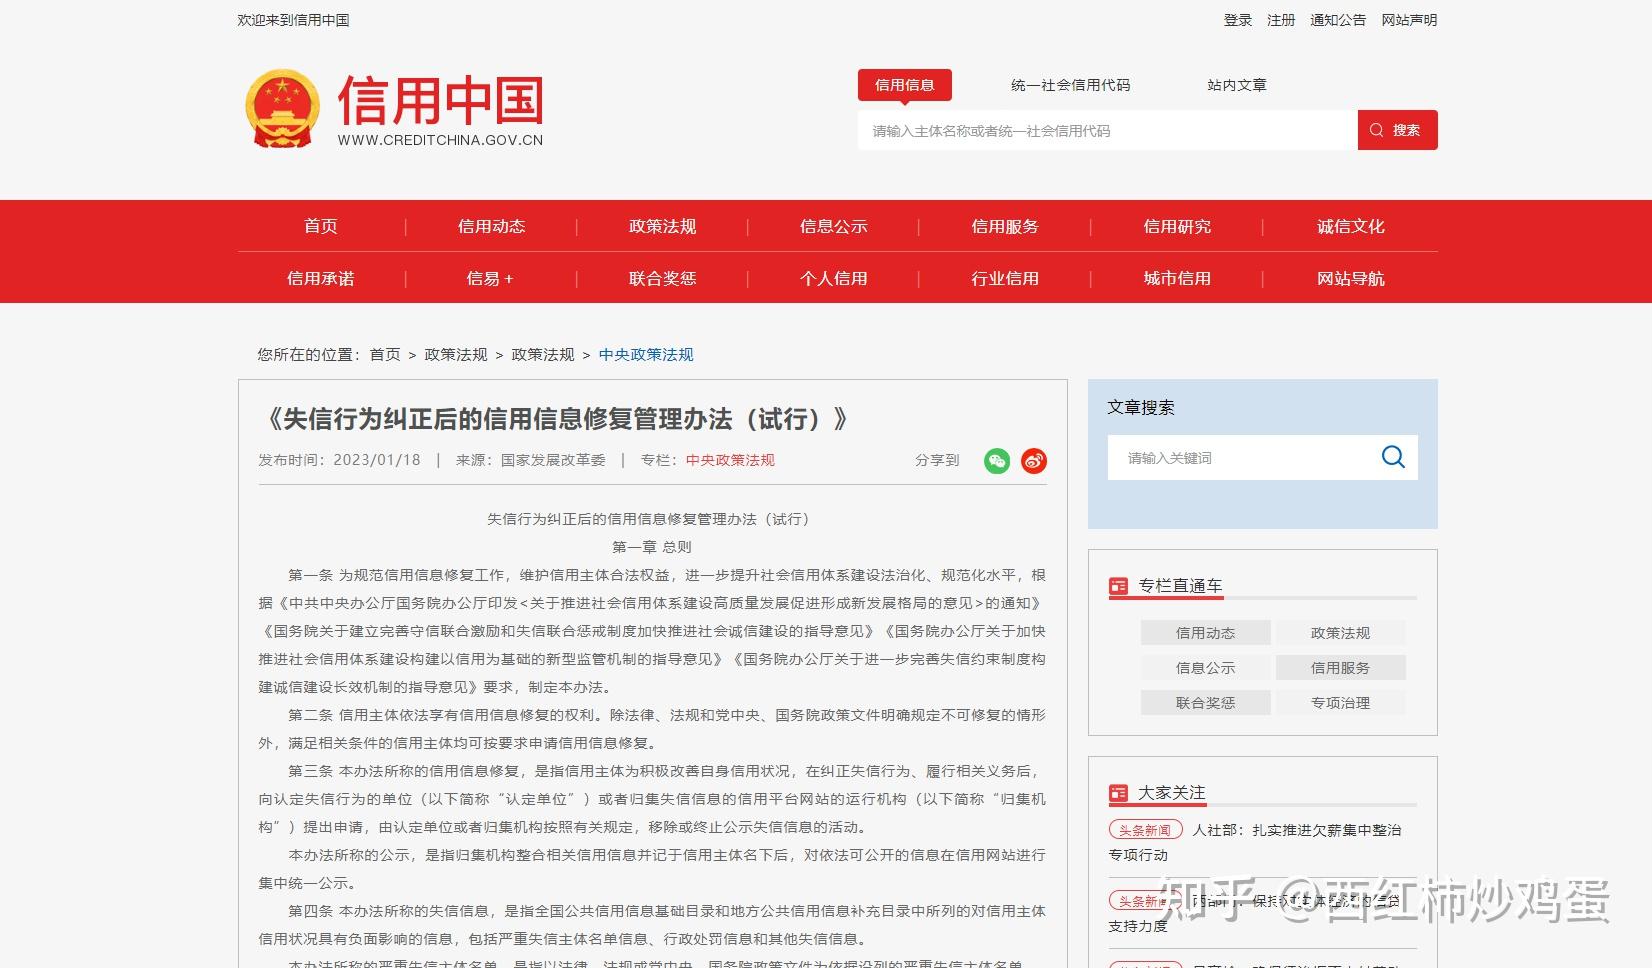The width and height of the screenshot is (1652, 968).
Task: Click the 请输入关键词 article search field
Action: coord(1240,458)
